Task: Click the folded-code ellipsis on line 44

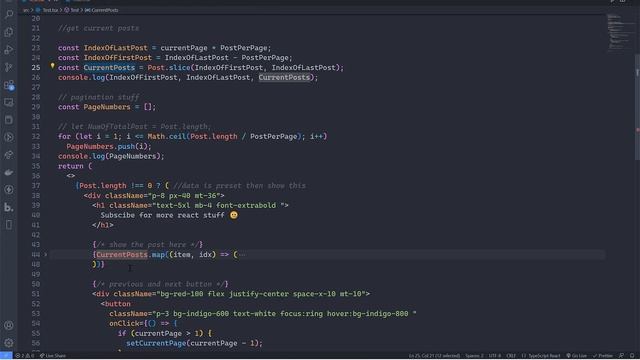Action: (x=242, y=255)
